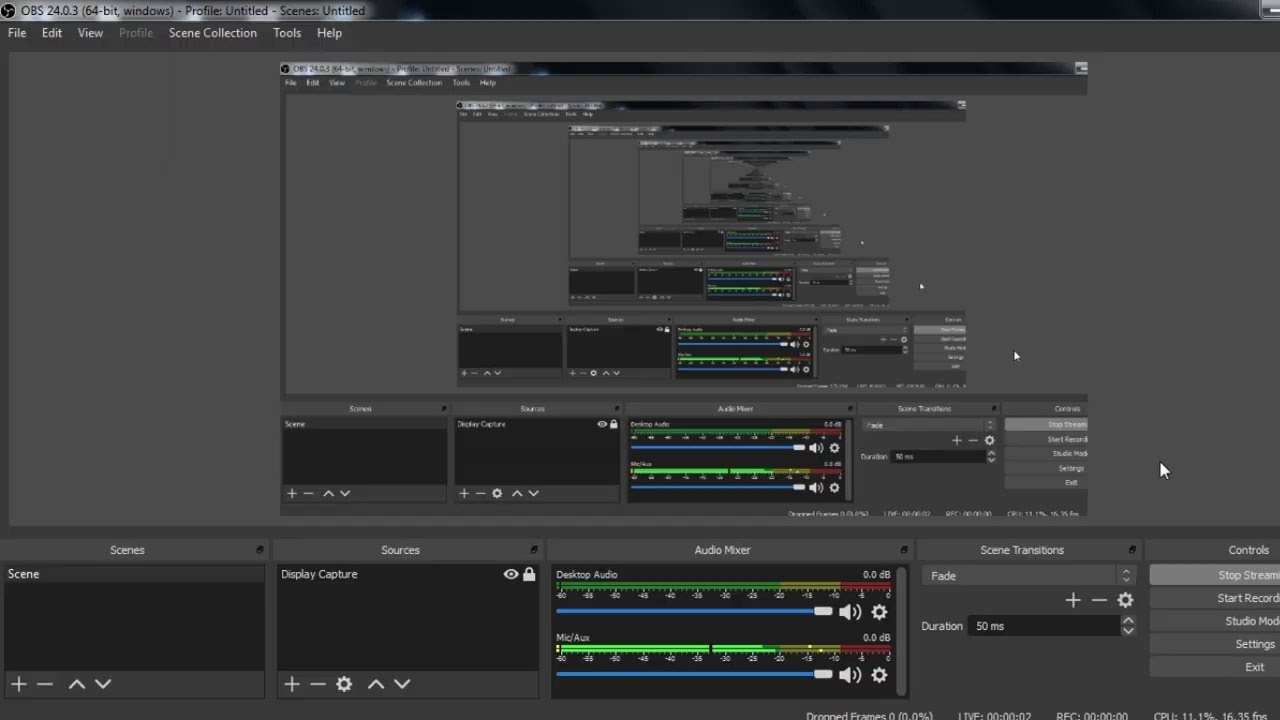Remove scene transition with minus icon
The height and width of the screenshot is (720, 1280).
1099,600
